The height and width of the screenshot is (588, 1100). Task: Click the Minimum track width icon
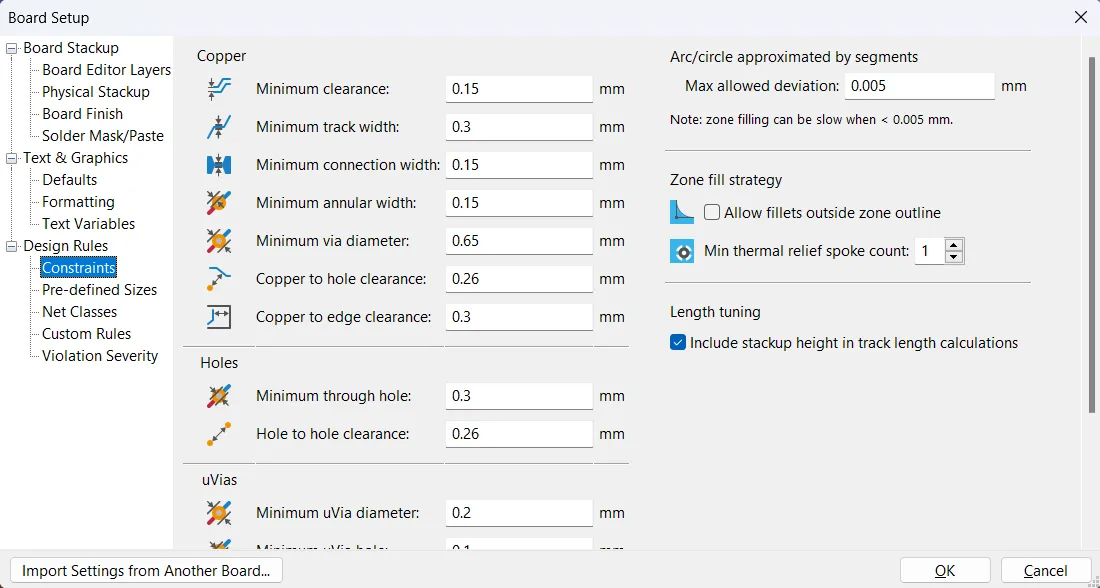pos(219,127)
